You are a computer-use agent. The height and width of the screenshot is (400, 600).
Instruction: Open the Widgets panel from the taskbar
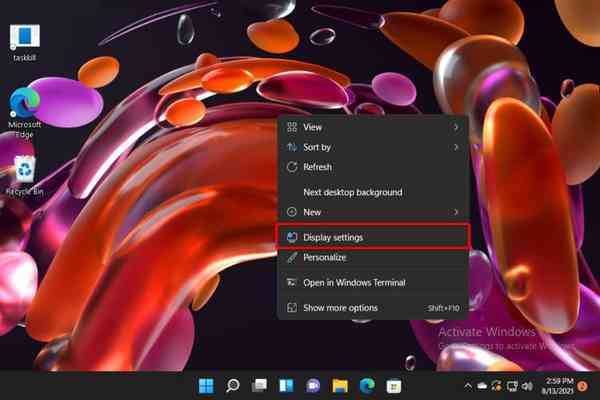(286, 386)
